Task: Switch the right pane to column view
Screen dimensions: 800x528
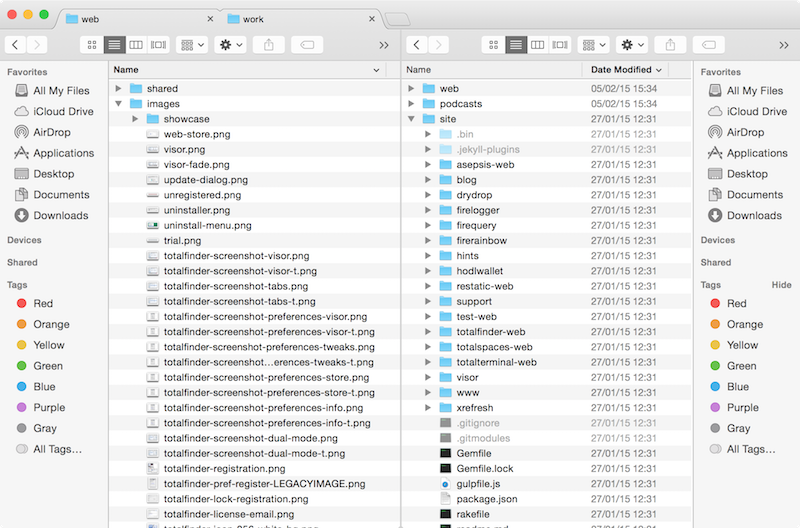Action: tap(538, 45)
